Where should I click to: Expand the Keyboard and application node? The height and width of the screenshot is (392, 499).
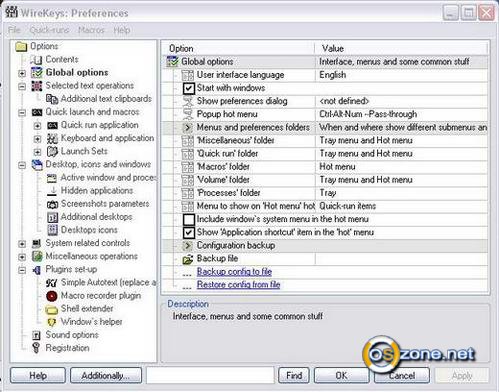pyautogui.click(x=37, y=139)
